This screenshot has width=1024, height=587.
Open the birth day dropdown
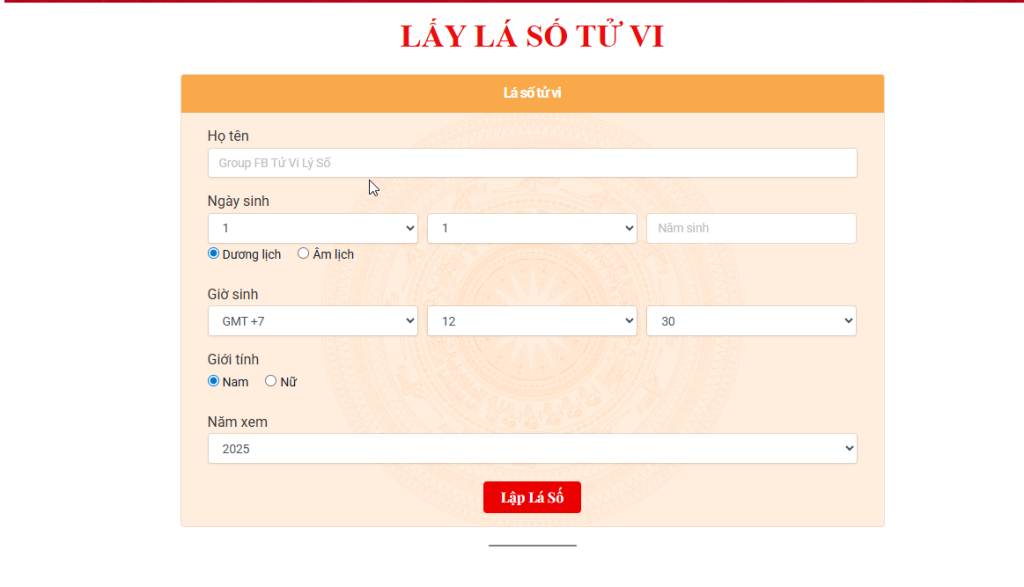click(312, 228)
